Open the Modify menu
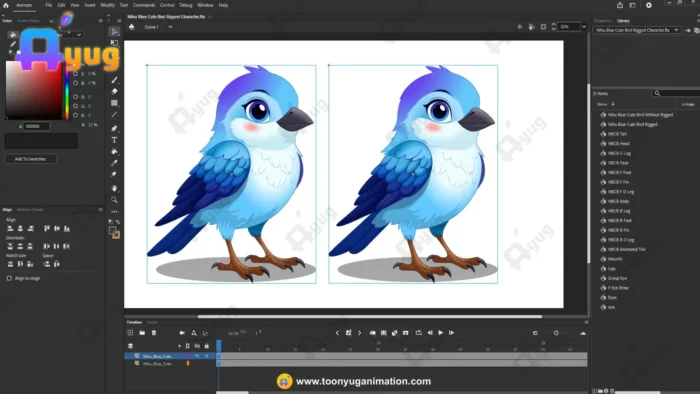 point(107,5)
